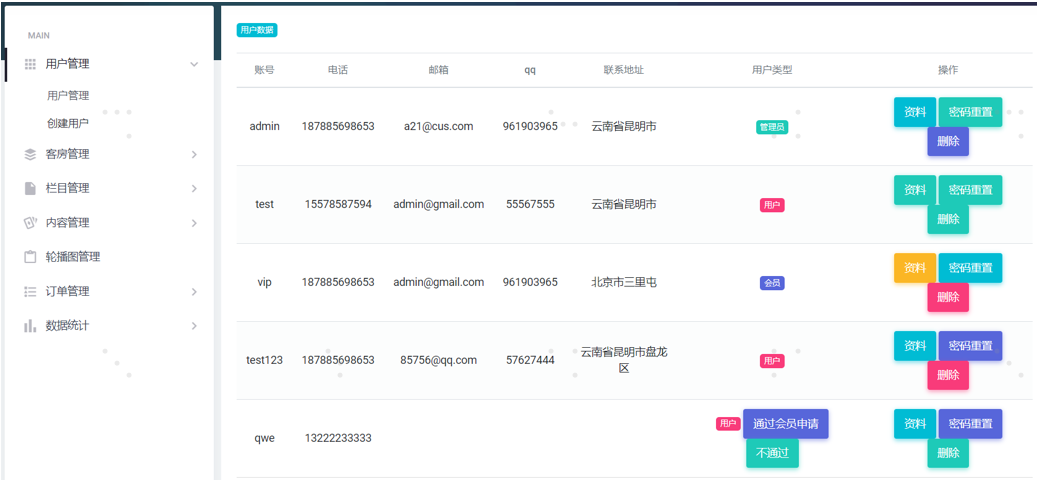Click the 管理员 badge for admin
The width and height of the screenshot is (1039, 480).
[772, 127]
